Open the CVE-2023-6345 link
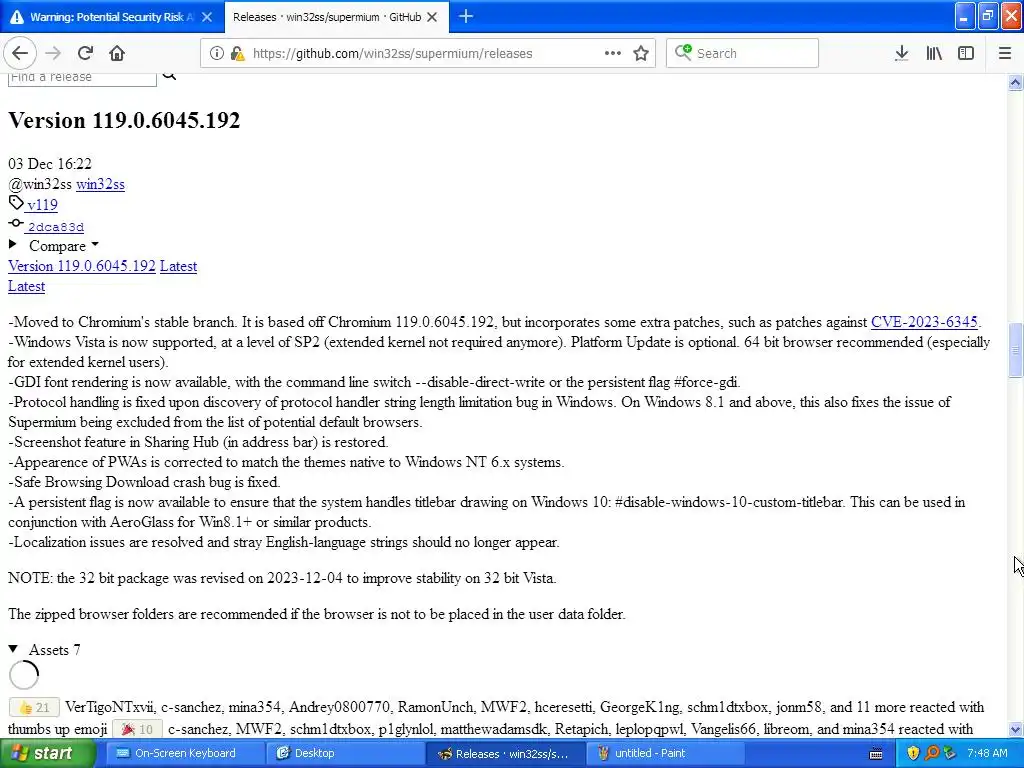The image size is (1024, 768). (x=924, y=322)
